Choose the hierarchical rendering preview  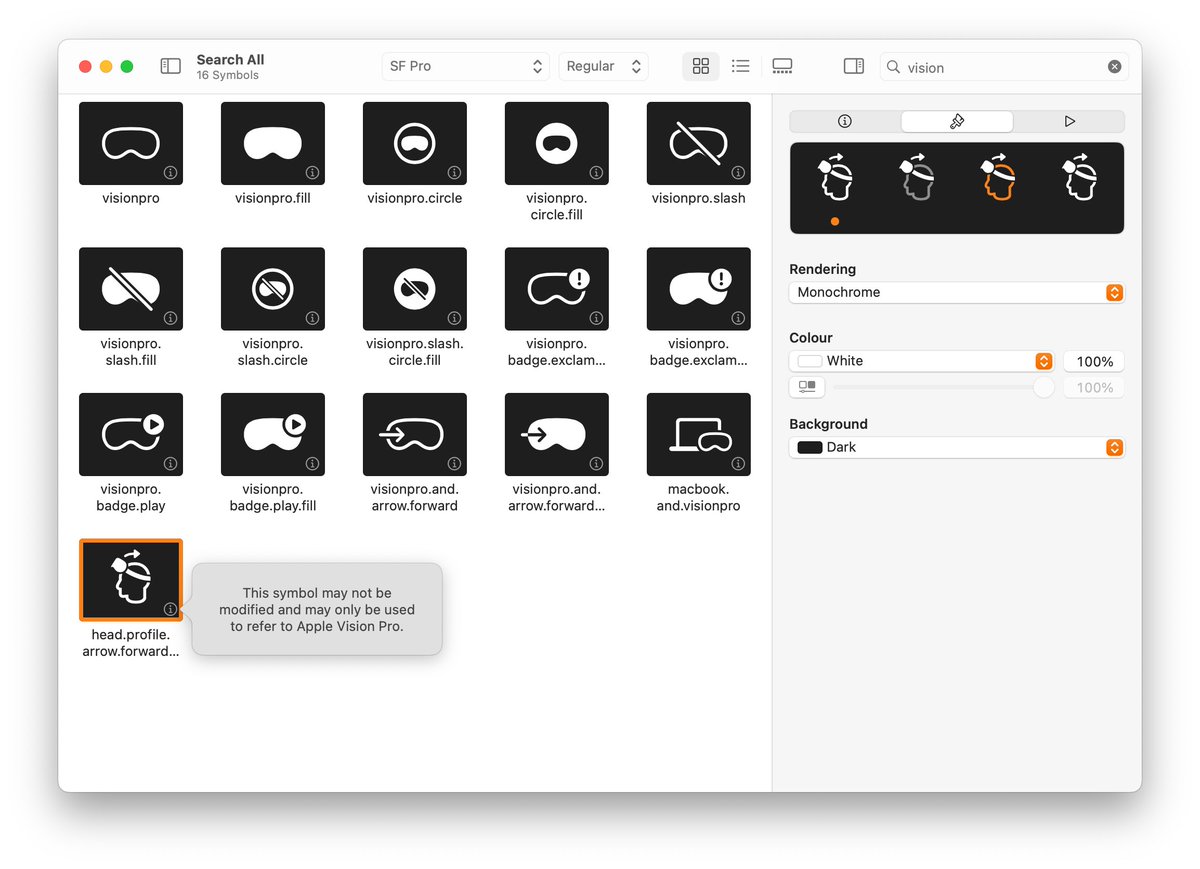point(916,178)
